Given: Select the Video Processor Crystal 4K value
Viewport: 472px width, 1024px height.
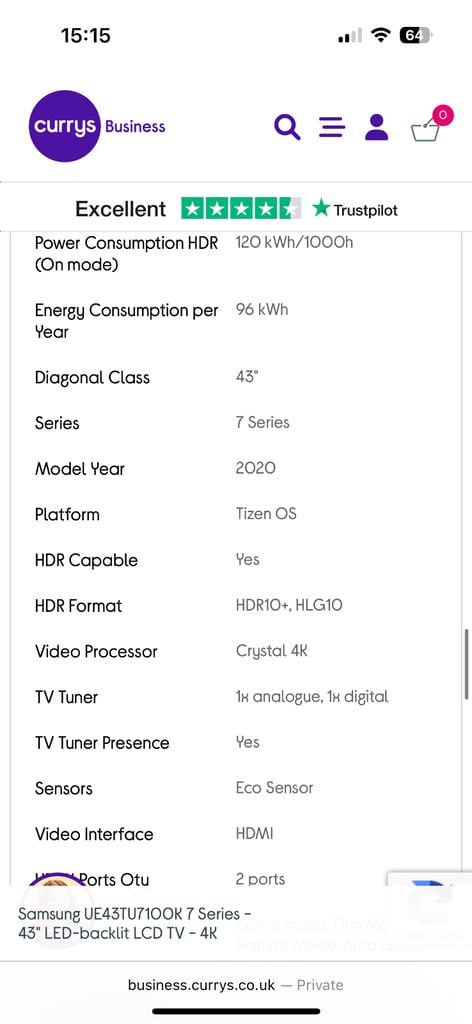Looking at the screenshot, I should [x=272, y=651].
